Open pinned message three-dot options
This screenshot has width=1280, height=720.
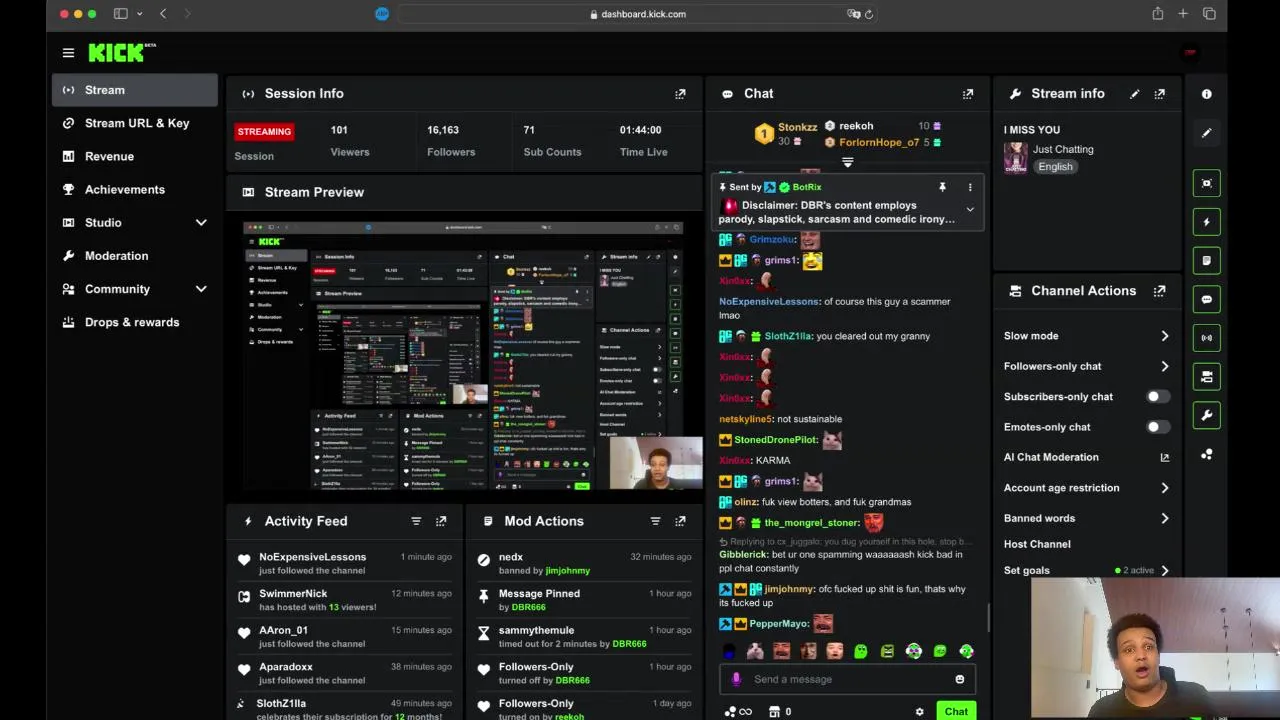(969, 187)
